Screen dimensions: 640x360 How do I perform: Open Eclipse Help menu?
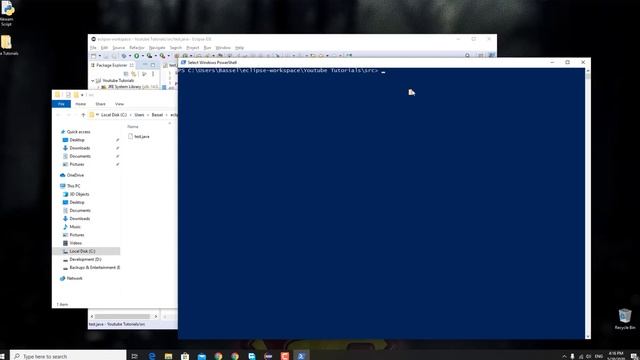[240, 48]
